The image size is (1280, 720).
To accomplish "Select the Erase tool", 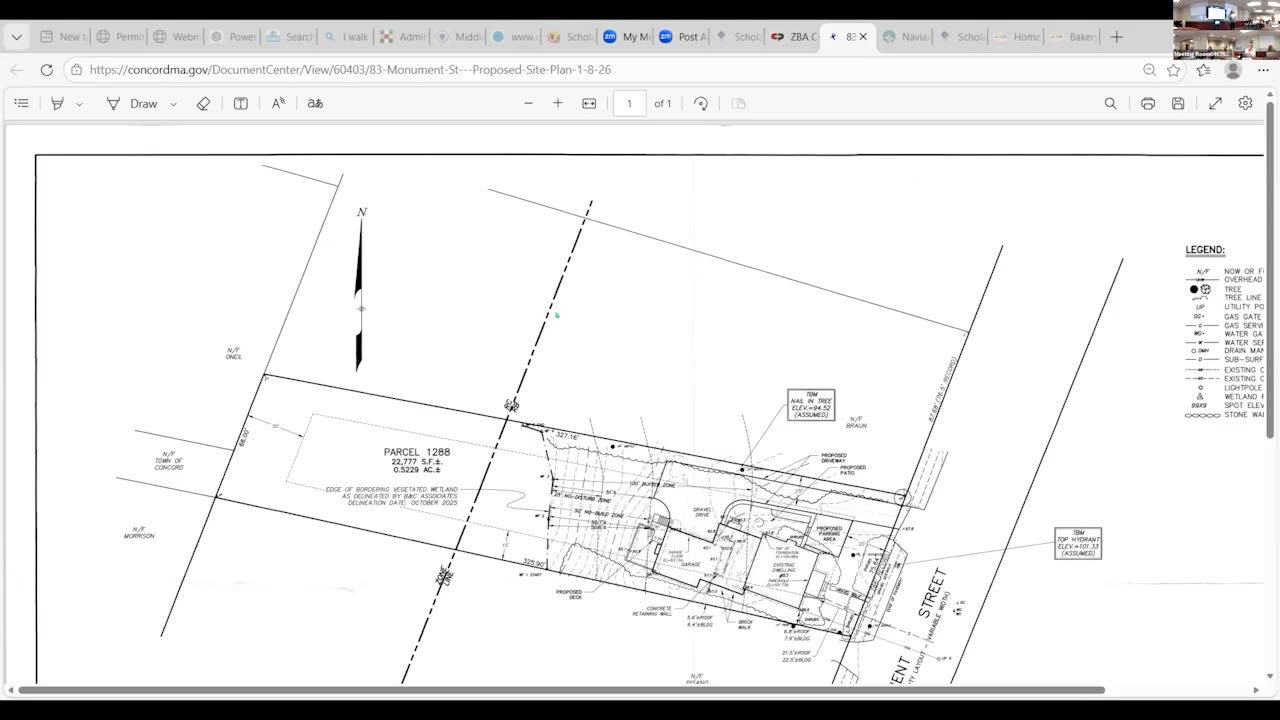I will point(203,103).
